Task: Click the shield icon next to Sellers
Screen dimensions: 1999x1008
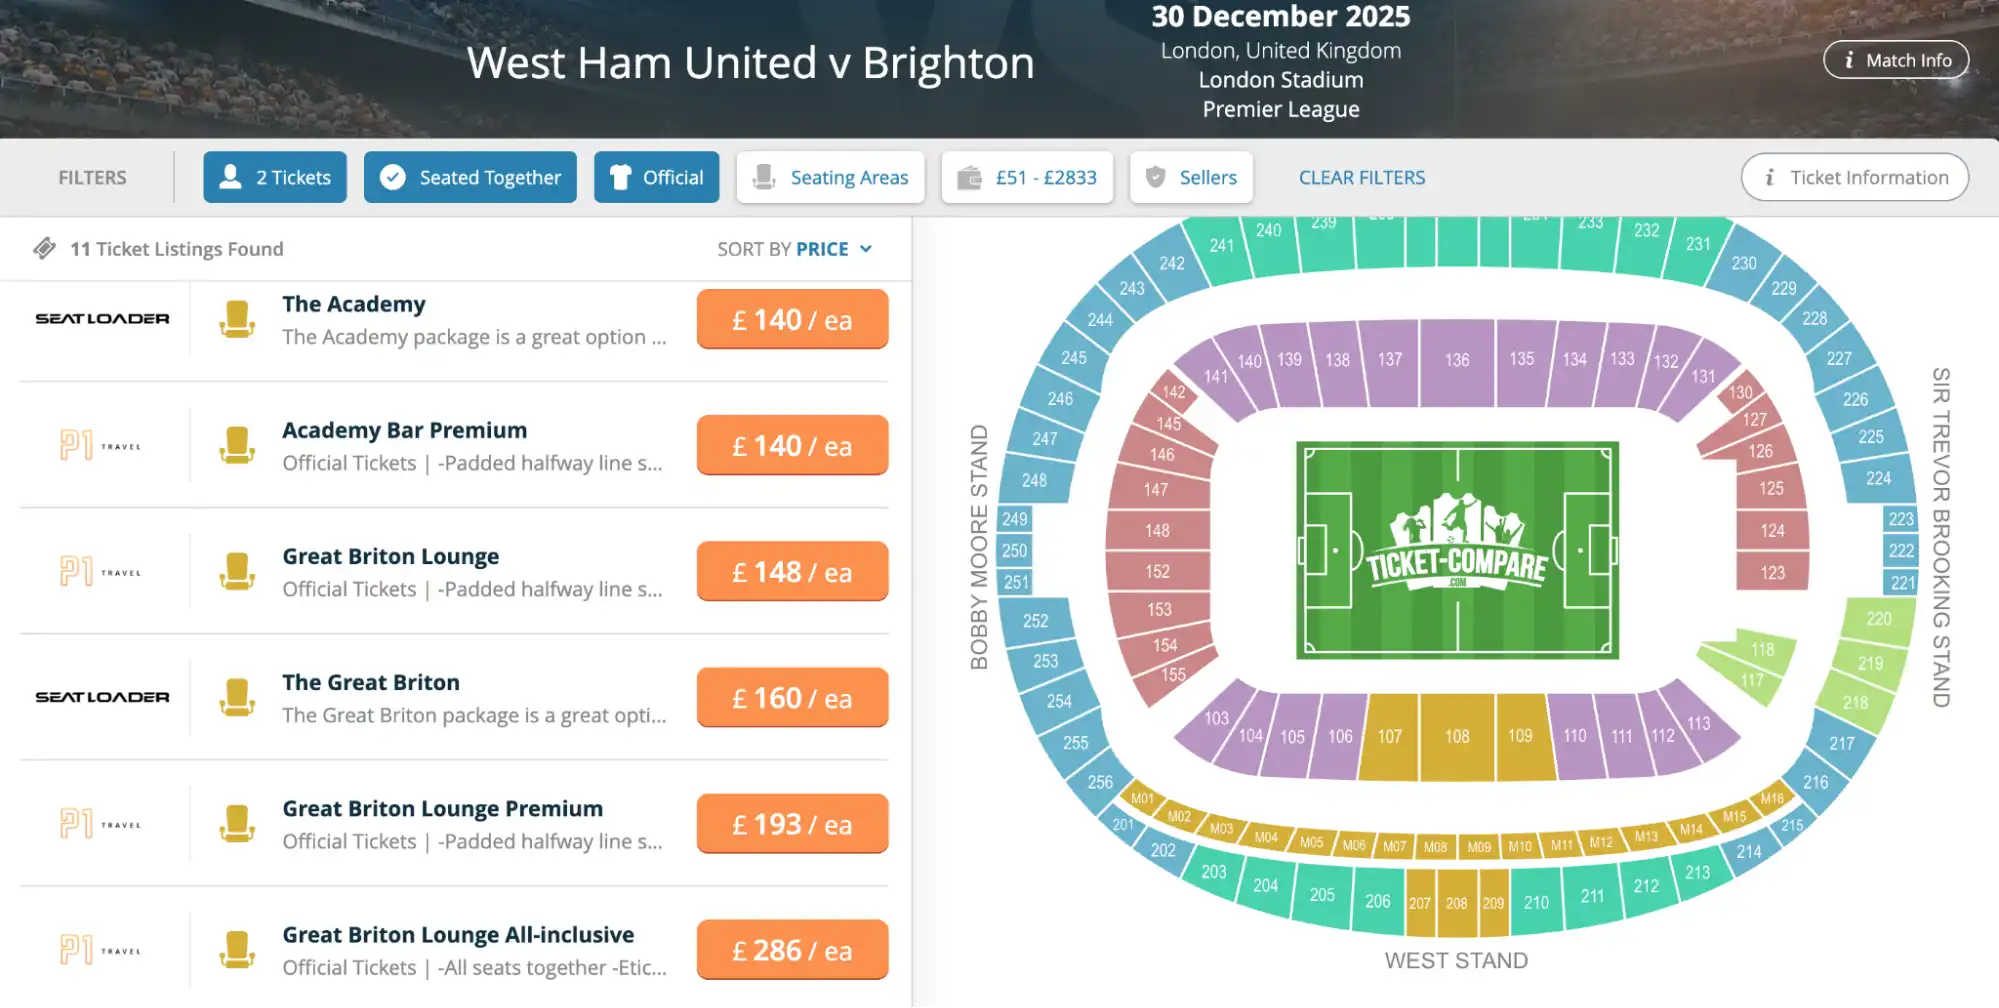Action: coord(1157,177)
